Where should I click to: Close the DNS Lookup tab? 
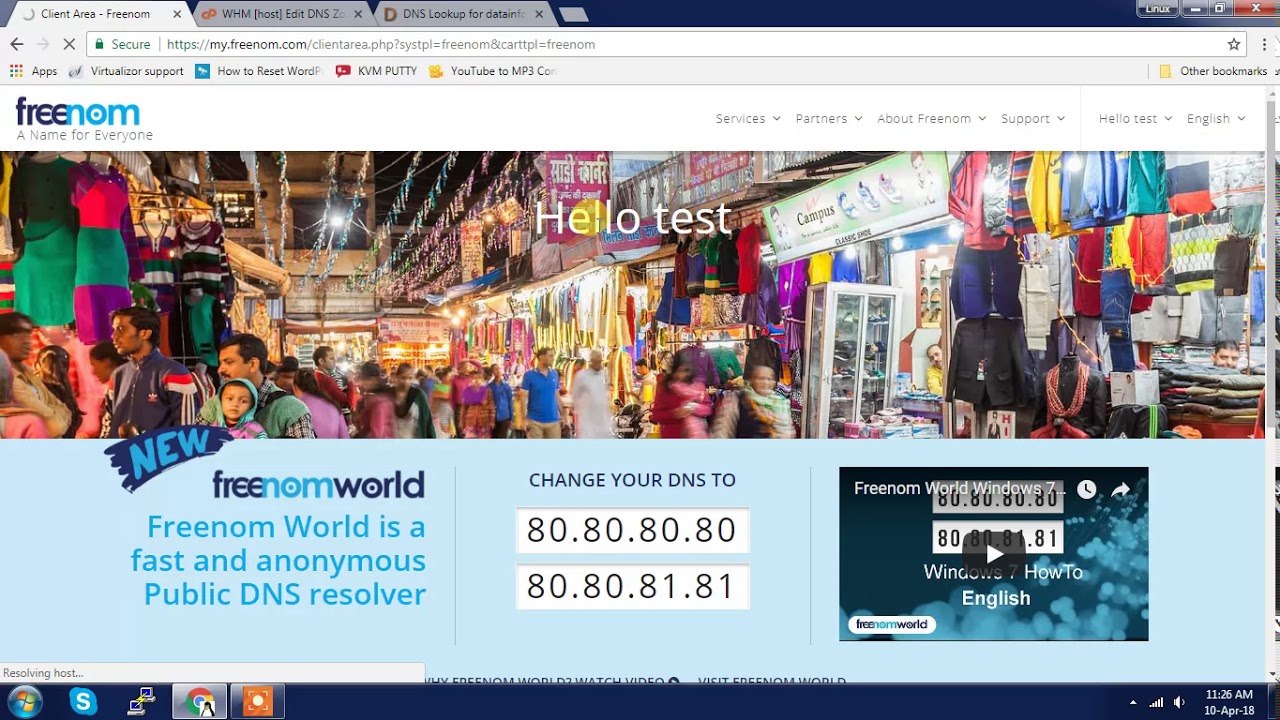tap(540, 14)
